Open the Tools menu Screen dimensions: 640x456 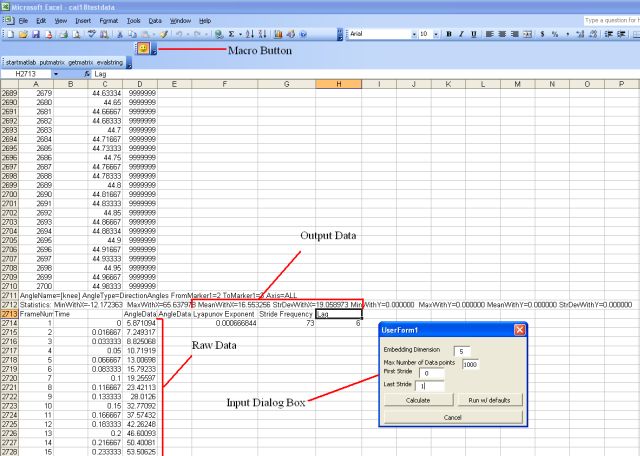[131, 20]
